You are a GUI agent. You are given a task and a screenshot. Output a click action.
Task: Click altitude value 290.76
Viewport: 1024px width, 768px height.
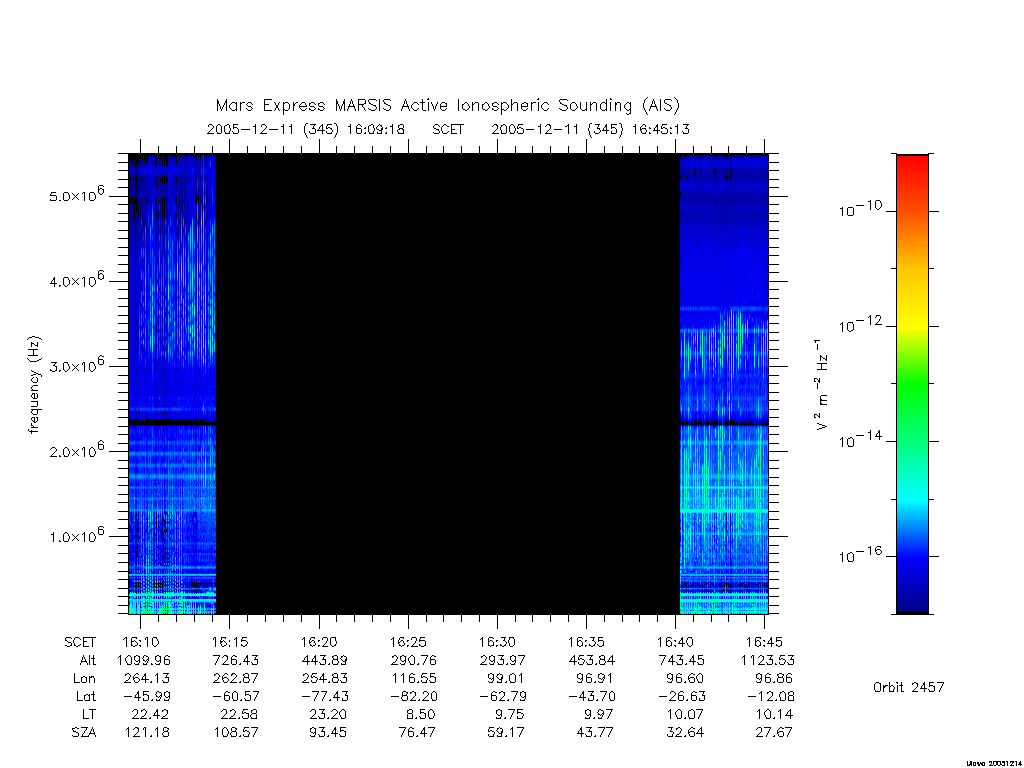(x=413, y=660)
